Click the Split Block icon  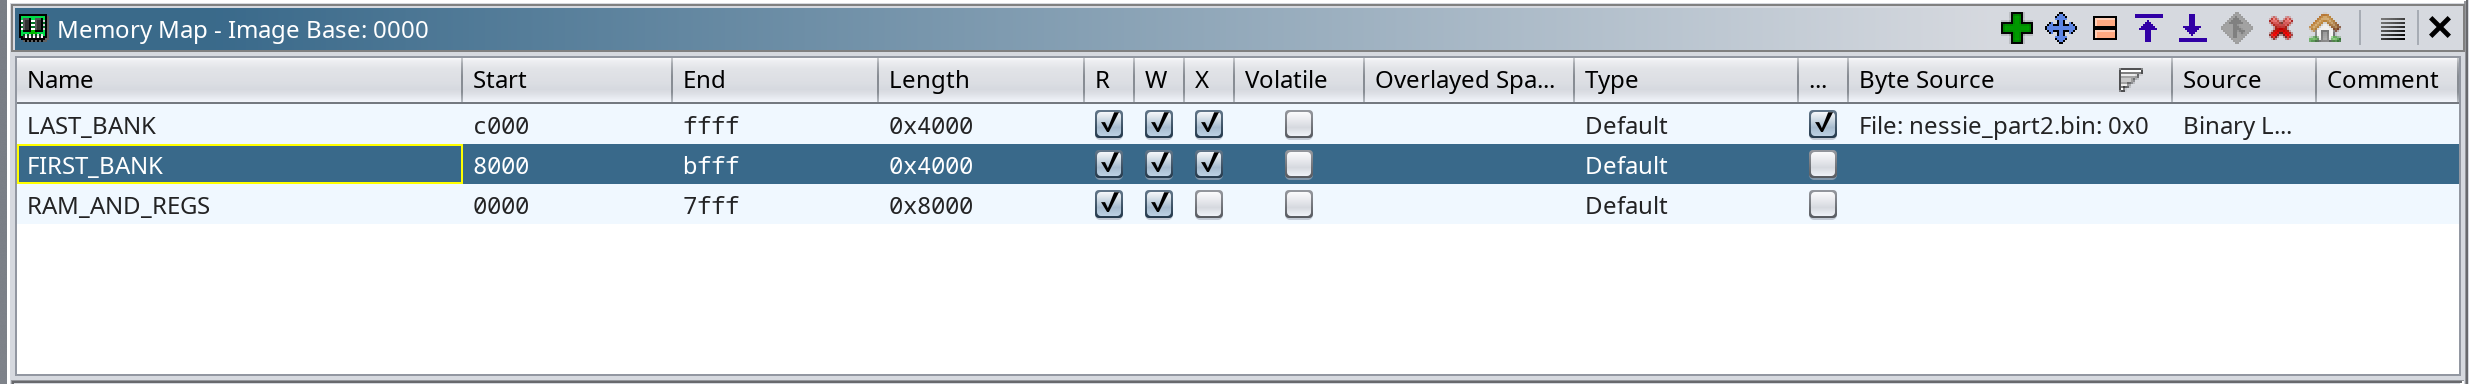point(2105,28)
